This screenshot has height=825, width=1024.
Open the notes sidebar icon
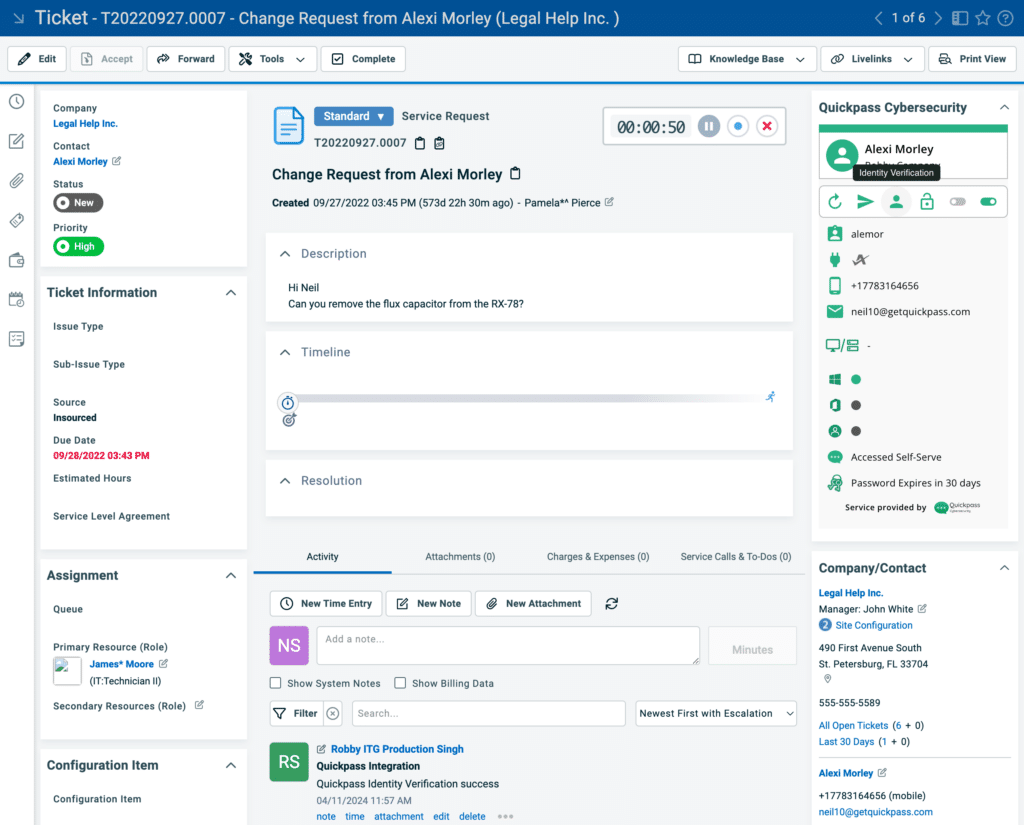tap(16, 141)
